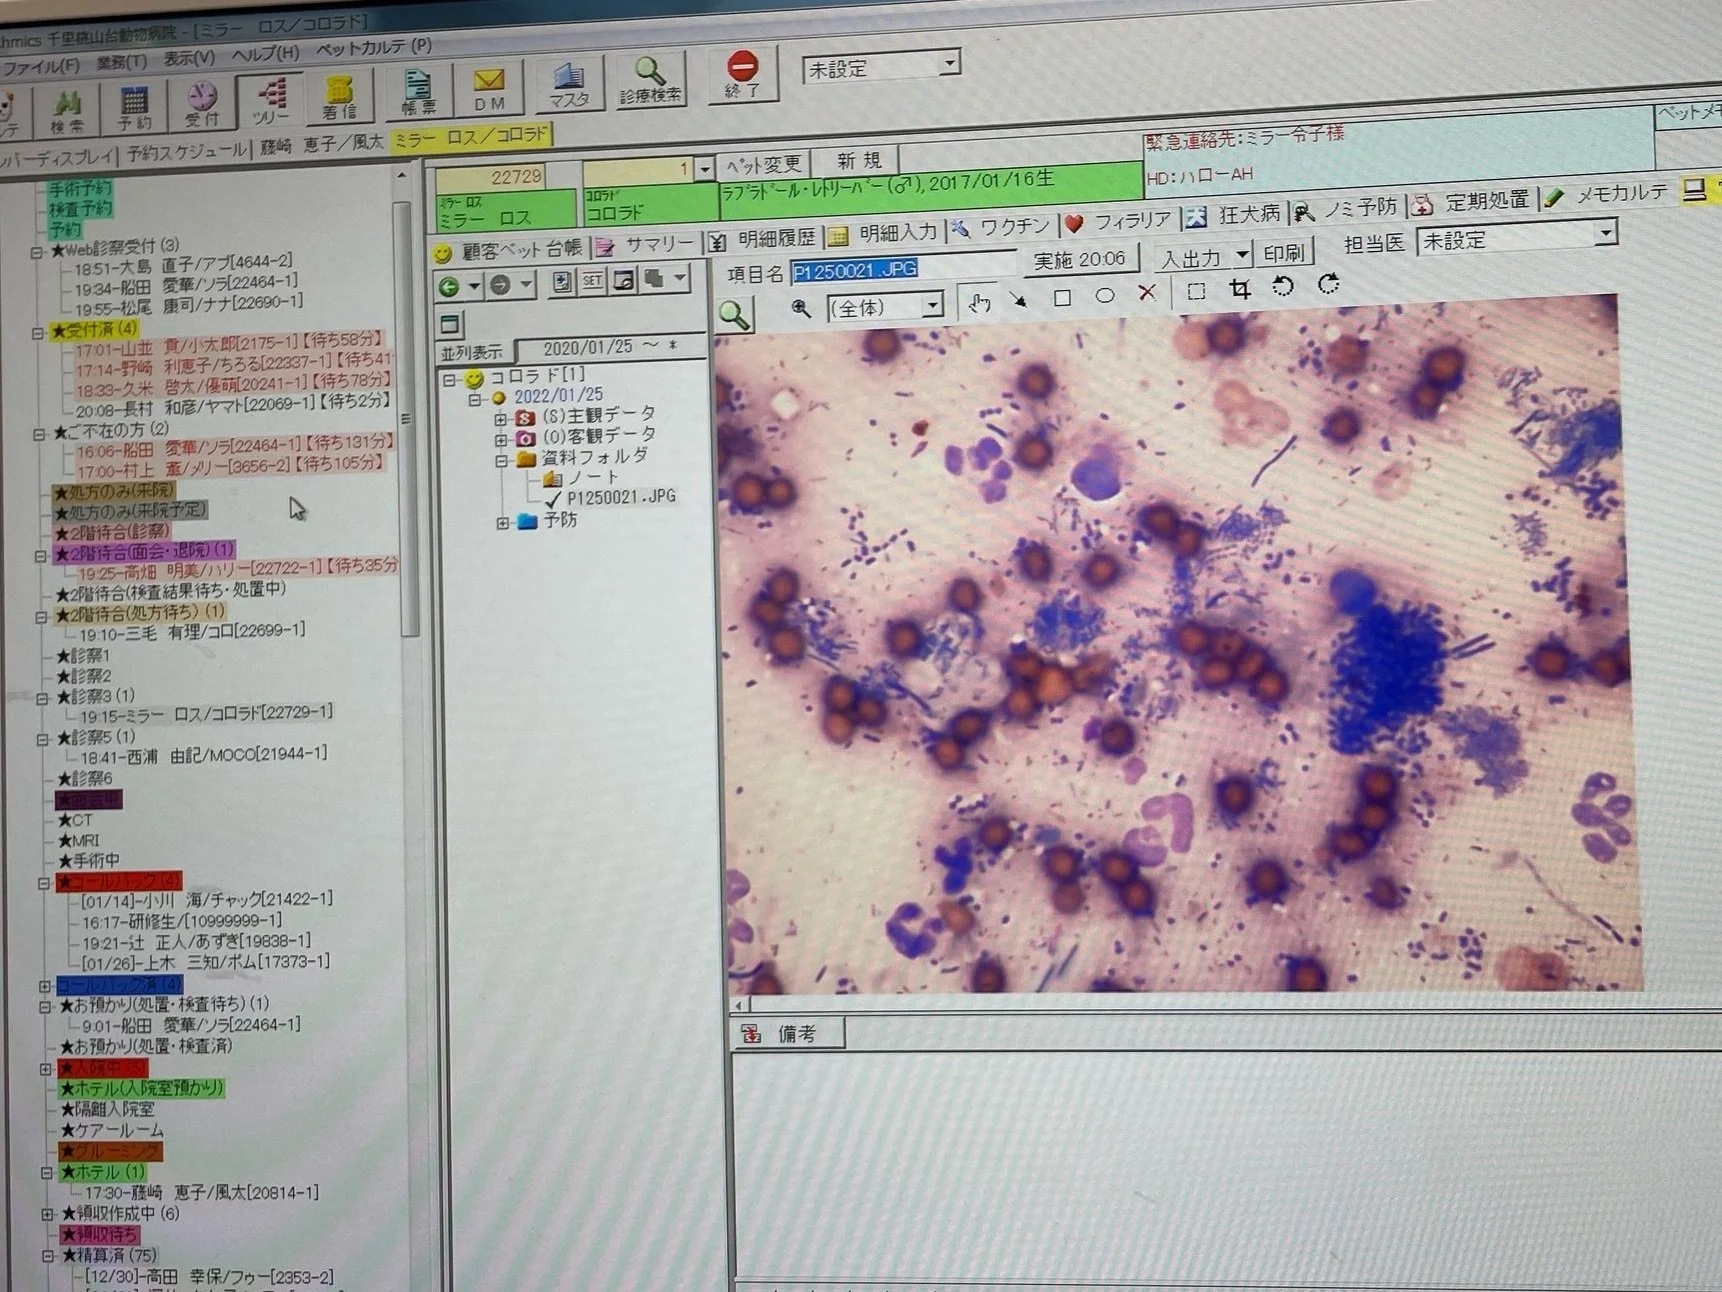Open the ファイル(F) menu
This screenshot has height=1292, width=1722.
pyautogui.click(x=41, y=66)
